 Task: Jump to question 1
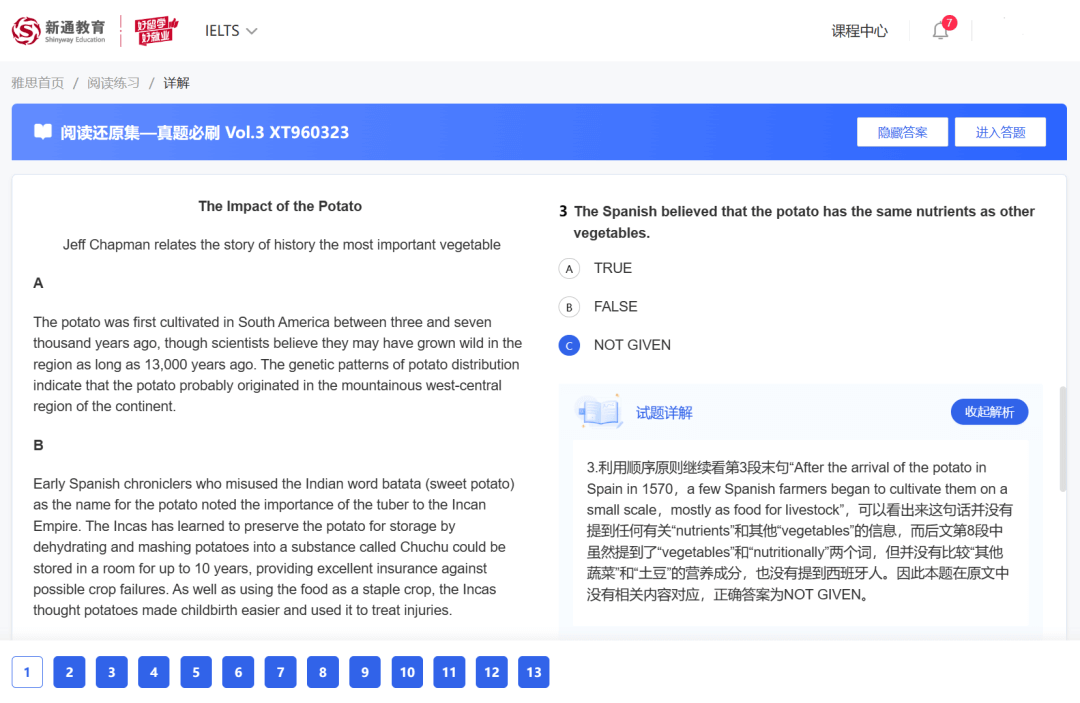[27, 672]
